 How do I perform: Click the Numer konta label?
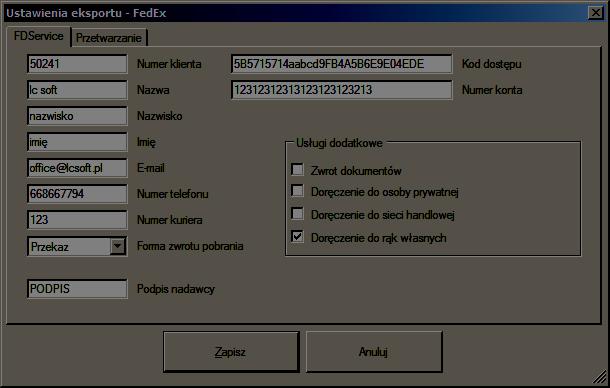(x=492, y=90)
